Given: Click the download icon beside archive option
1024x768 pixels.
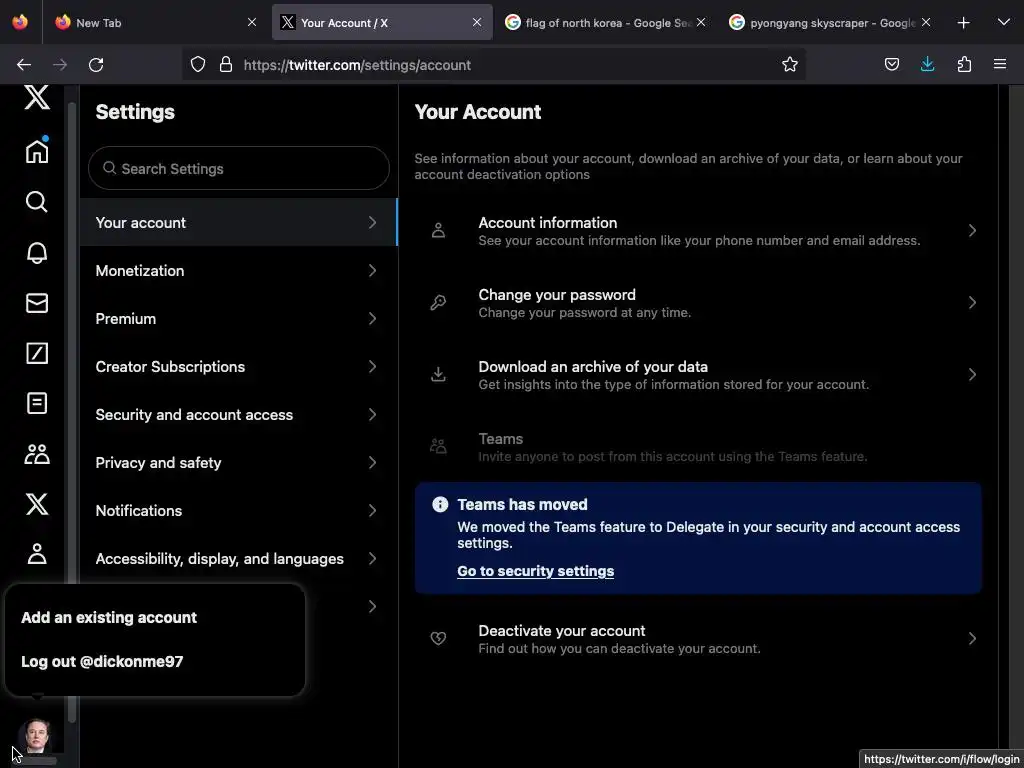Looking at the screenshot, I should (x=438, y=374).
